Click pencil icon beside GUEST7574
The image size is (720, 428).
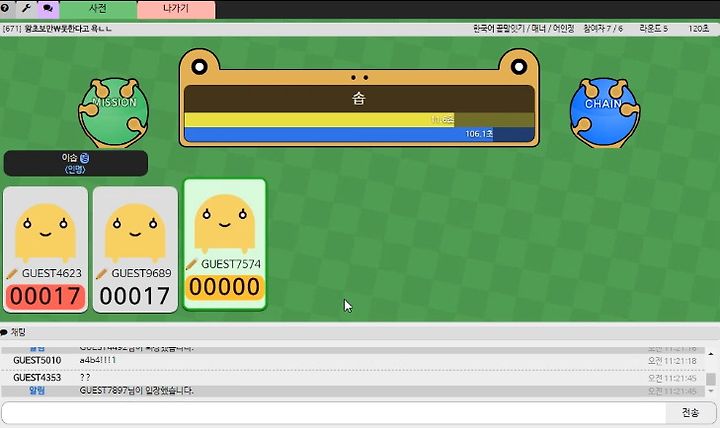click(x=191, y=265)
